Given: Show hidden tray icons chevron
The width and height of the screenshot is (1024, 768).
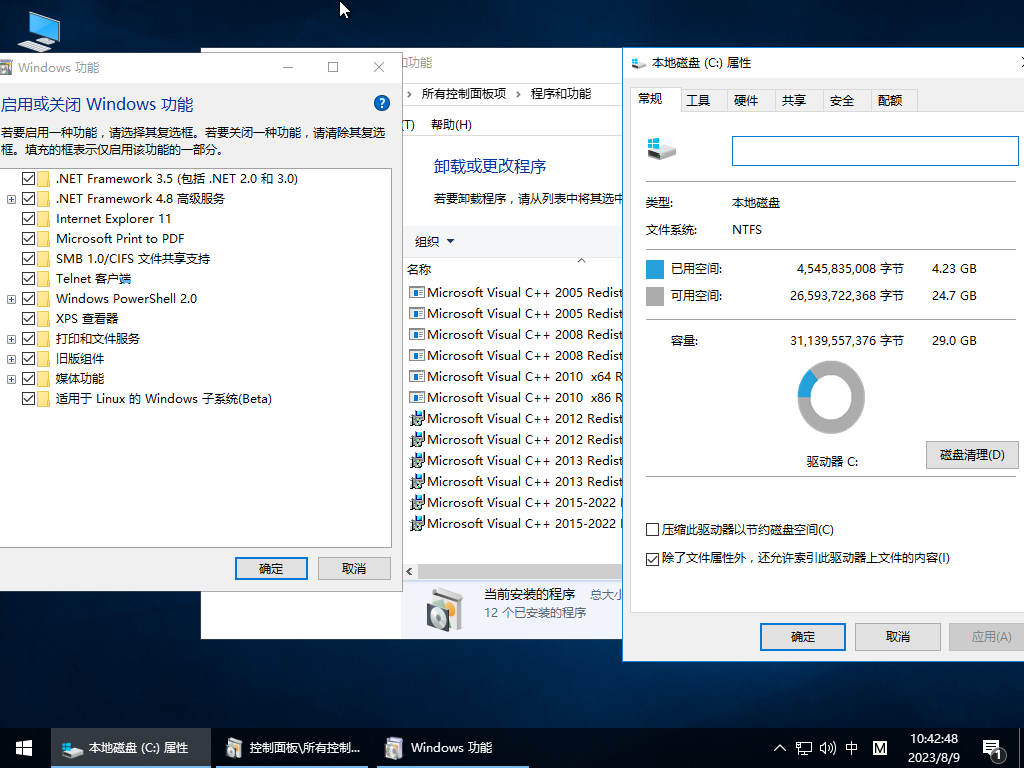Looking at the screenshot, I should 780,748.
